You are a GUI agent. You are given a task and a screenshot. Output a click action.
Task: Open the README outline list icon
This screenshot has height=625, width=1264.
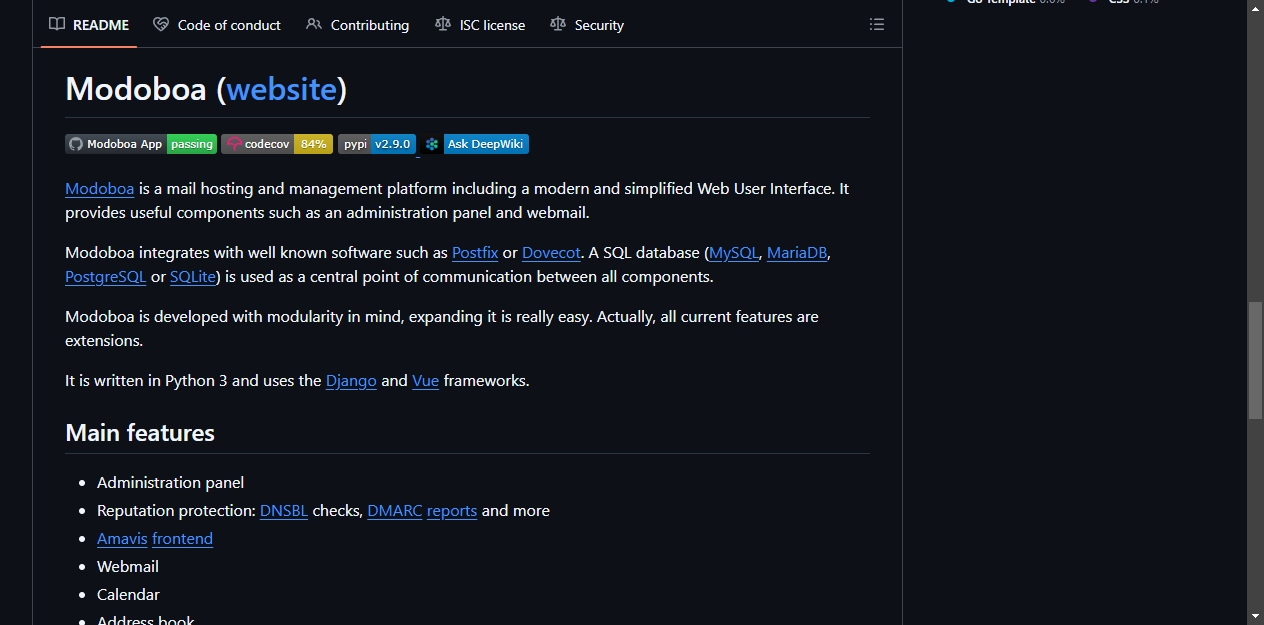877,24
